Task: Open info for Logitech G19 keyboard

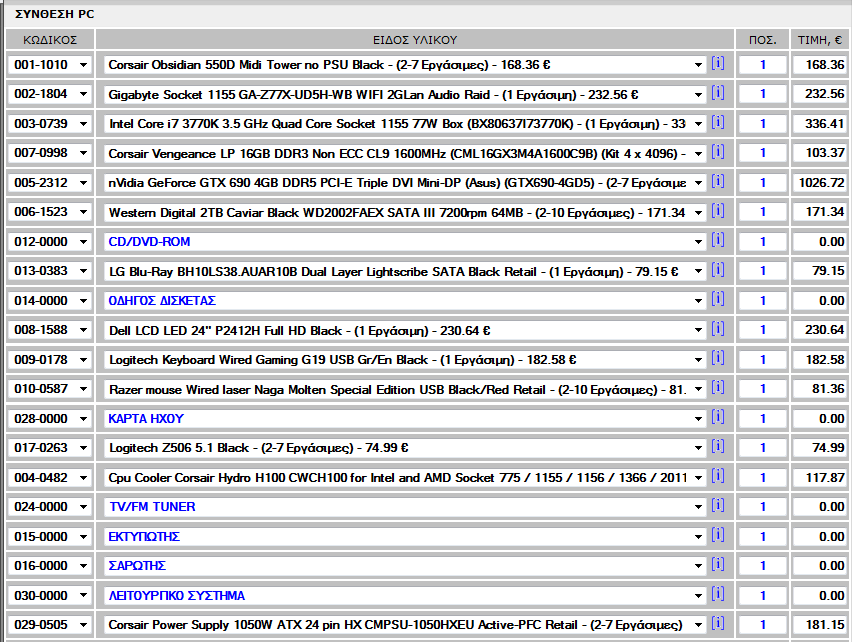Action: pos(718,358)
